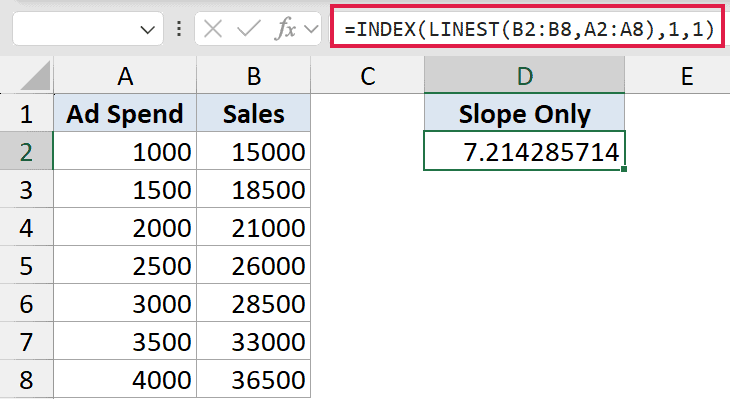
Task: Click the Select All corner triangle
Action: pos(35,76)
